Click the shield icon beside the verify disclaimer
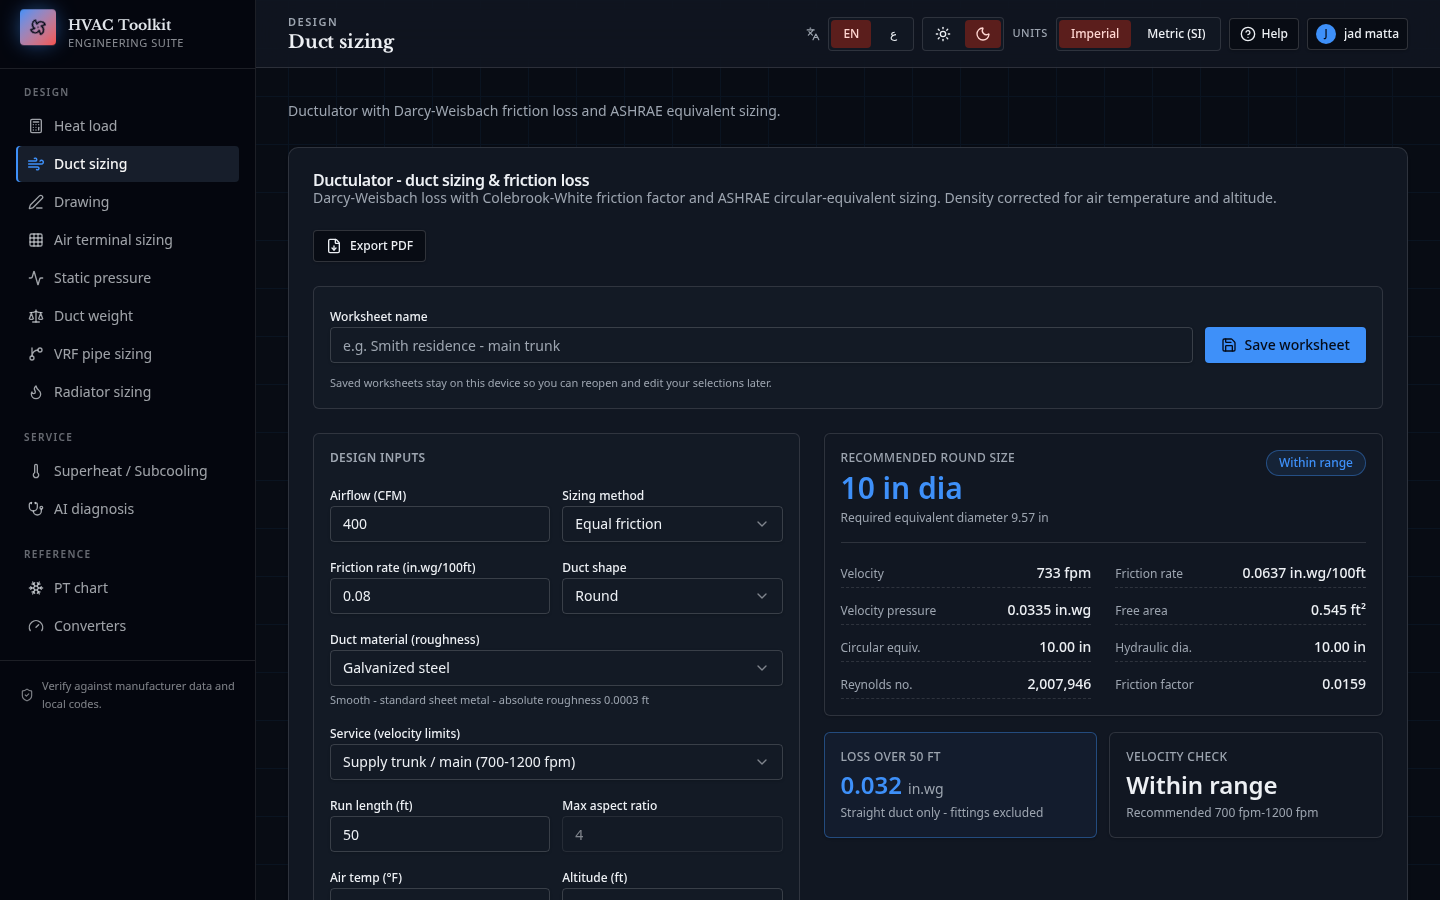1440x900 pixels. (27, 695)
